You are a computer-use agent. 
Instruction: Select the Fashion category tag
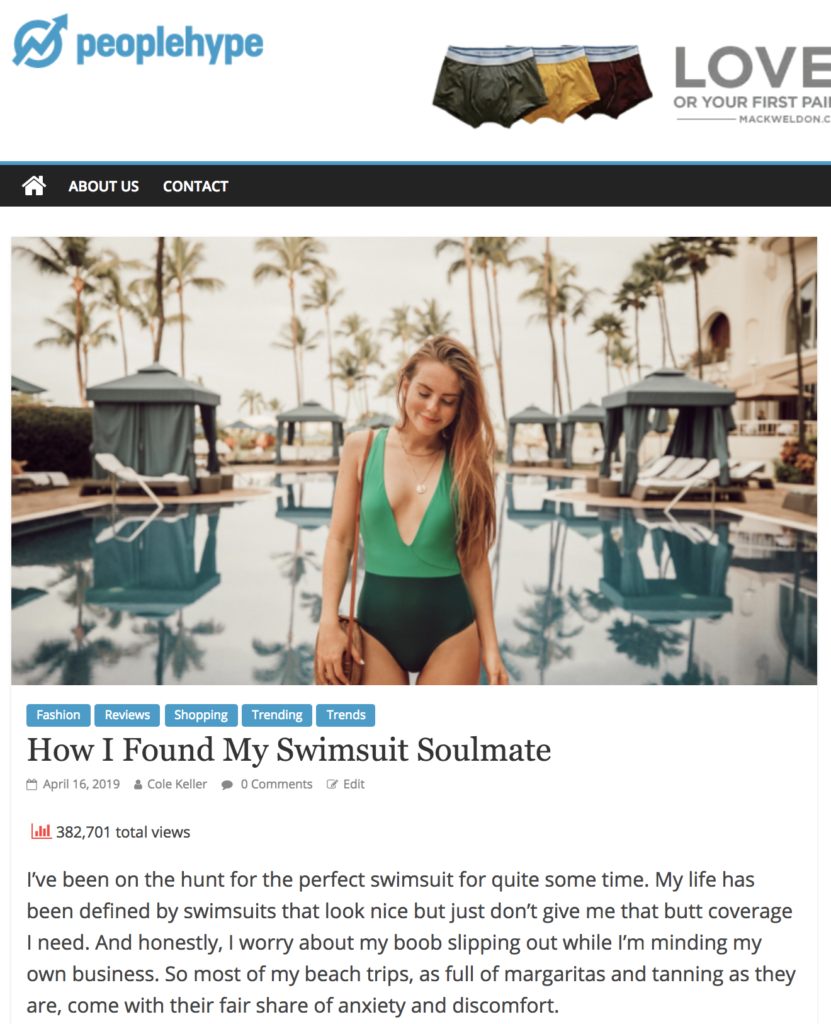(x=58, y=715)
